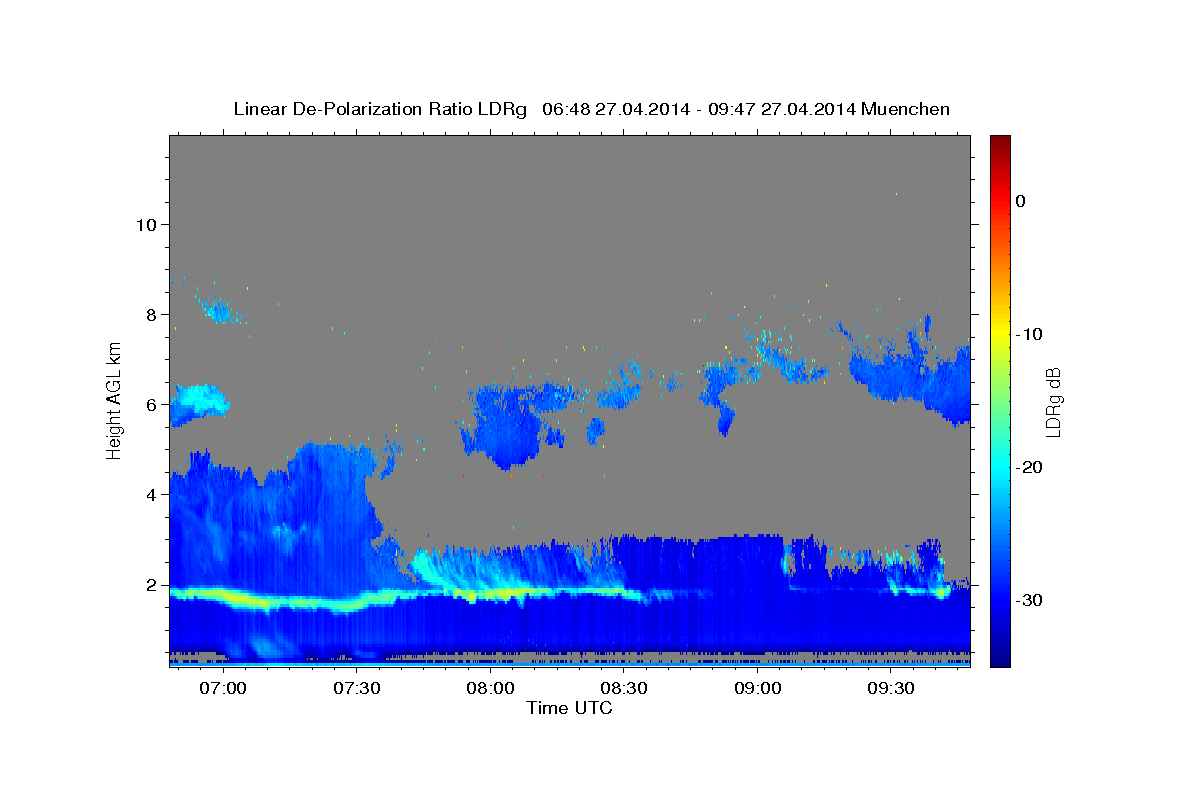Click the 'Height AGL km' y-axis label

pyautogui.click(x=114, y=400)
